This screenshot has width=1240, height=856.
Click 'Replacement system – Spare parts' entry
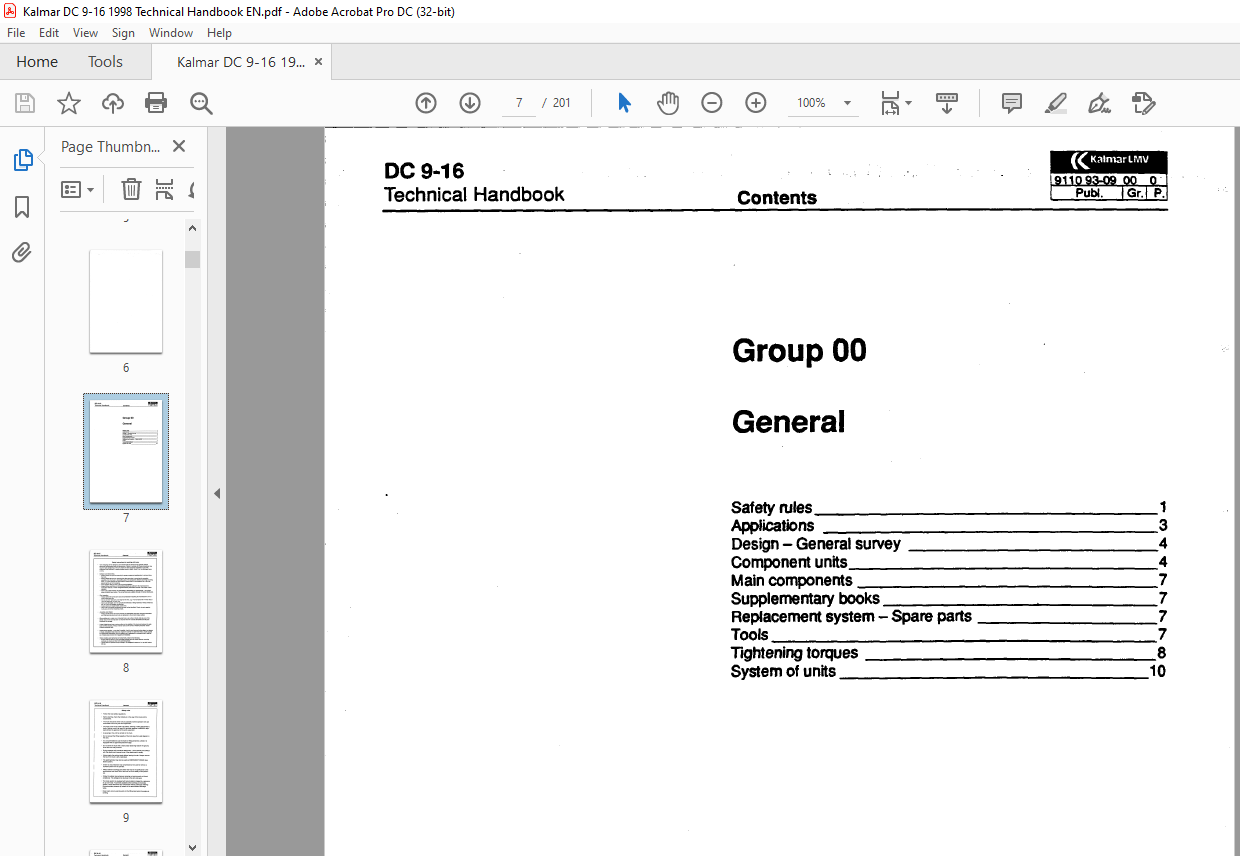[x=851, y=616]
